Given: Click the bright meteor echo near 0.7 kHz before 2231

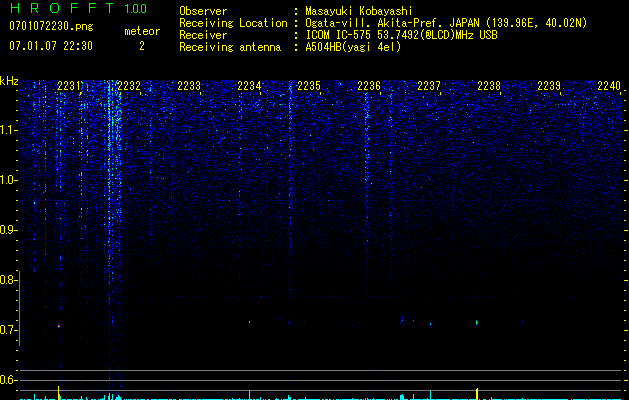Looking at the screenshot, I should pos(59,326).
